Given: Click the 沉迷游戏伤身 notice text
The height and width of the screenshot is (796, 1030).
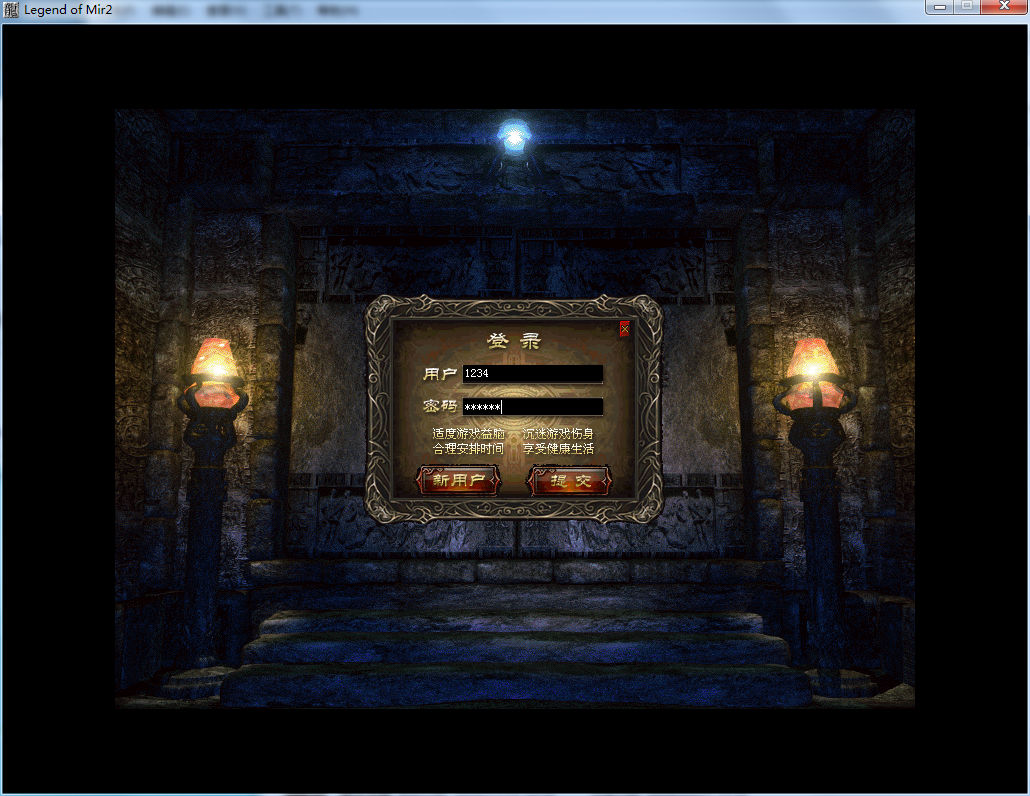Looking at the screenshot, I should [558, 433].
